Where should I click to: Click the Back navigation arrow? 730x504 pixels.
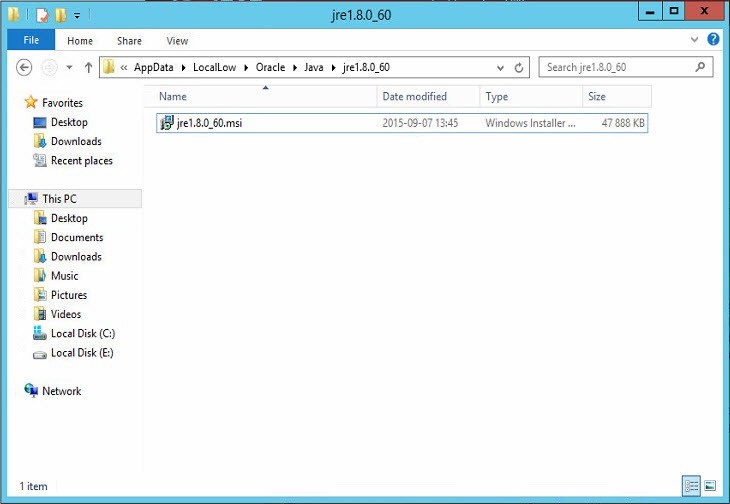point(24,67)
